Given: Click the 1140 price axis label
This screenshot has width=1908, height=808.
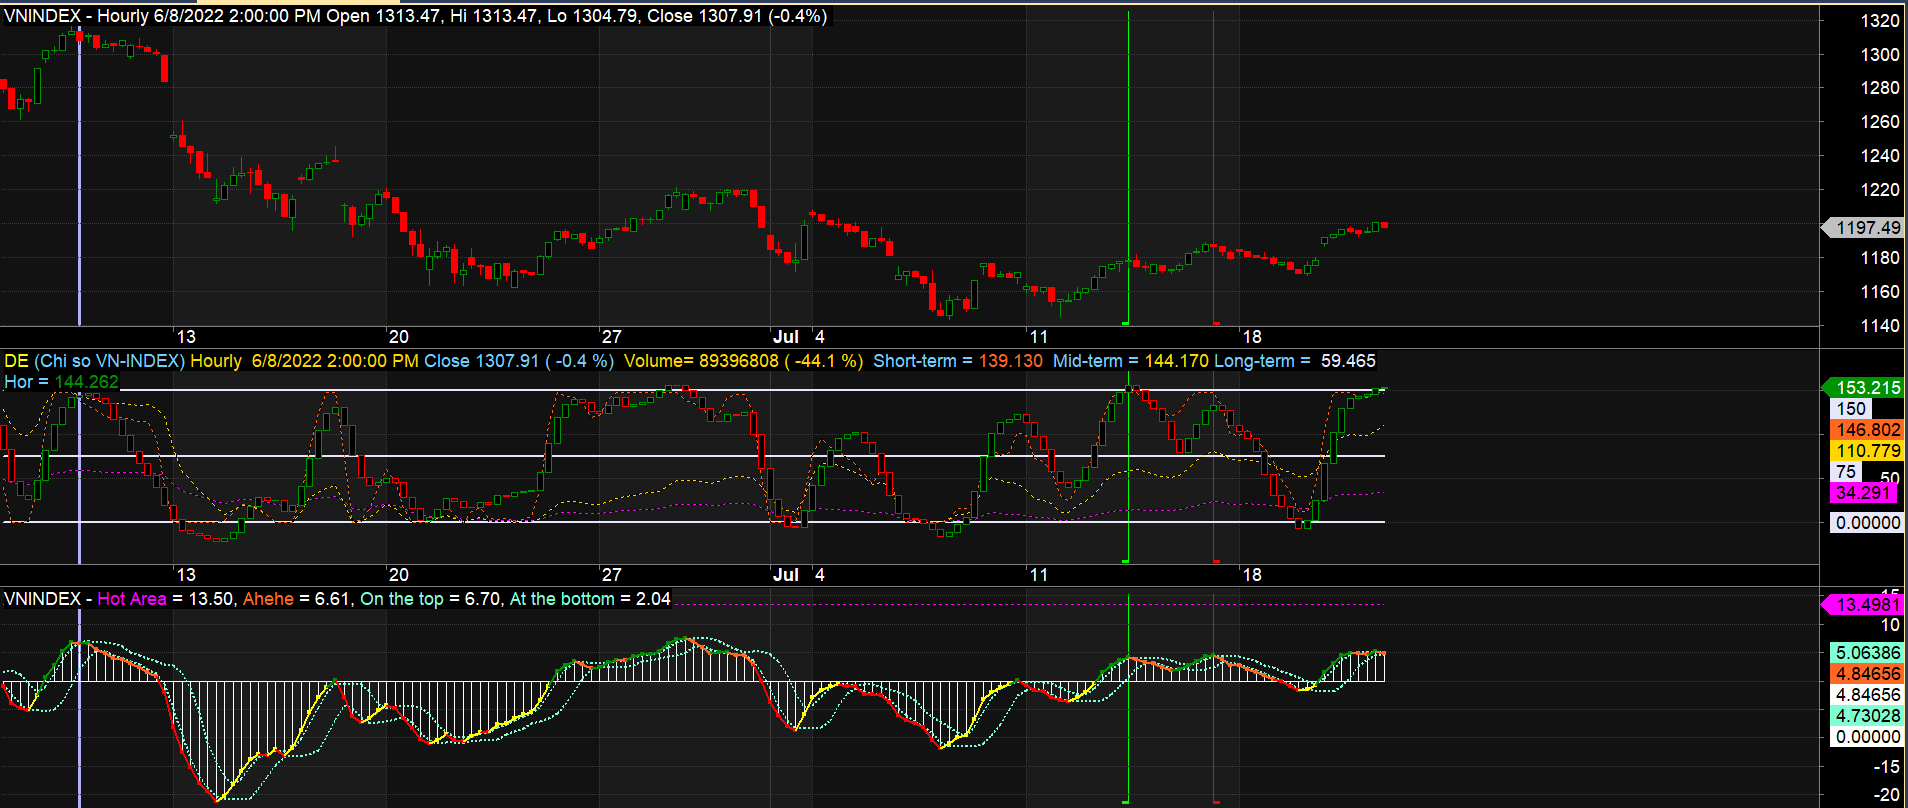Looking at the screenshot, I should [1880, 326].
